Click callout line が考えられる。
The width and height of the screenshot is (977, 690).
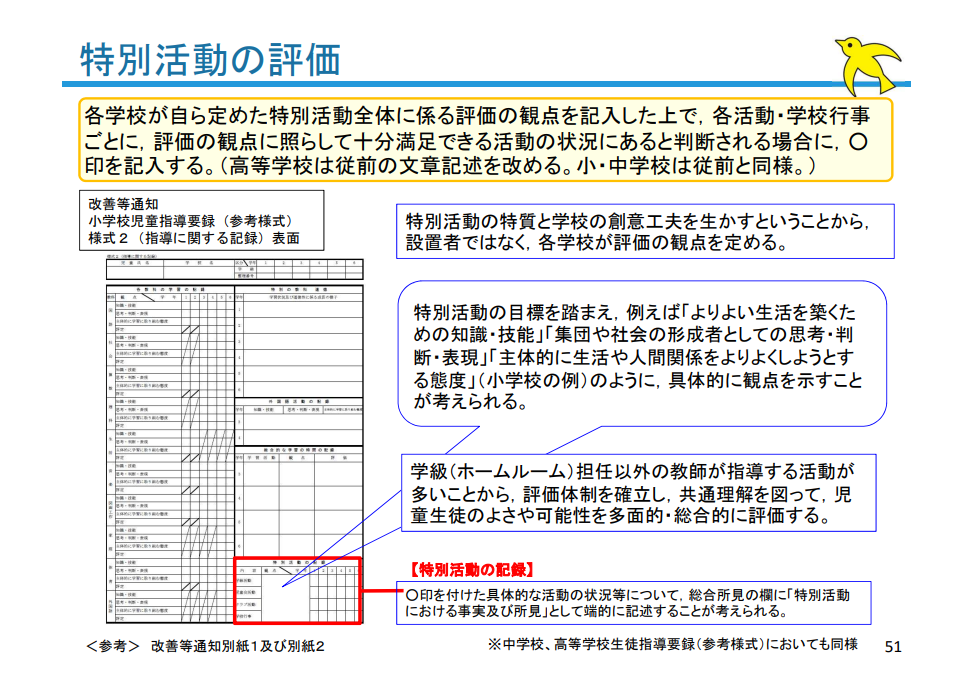[471, 402]
